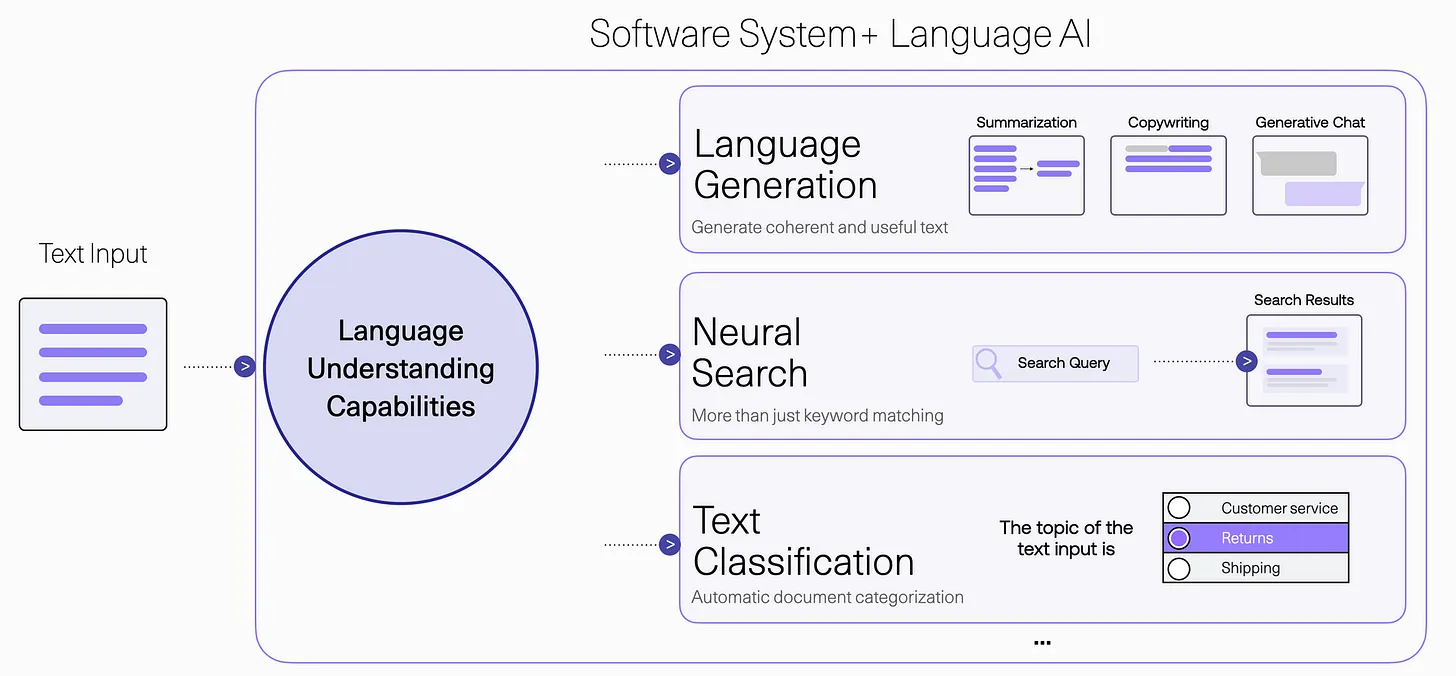
Task: Click arrow between Text Input and circle
Action: tap(244, 367)
